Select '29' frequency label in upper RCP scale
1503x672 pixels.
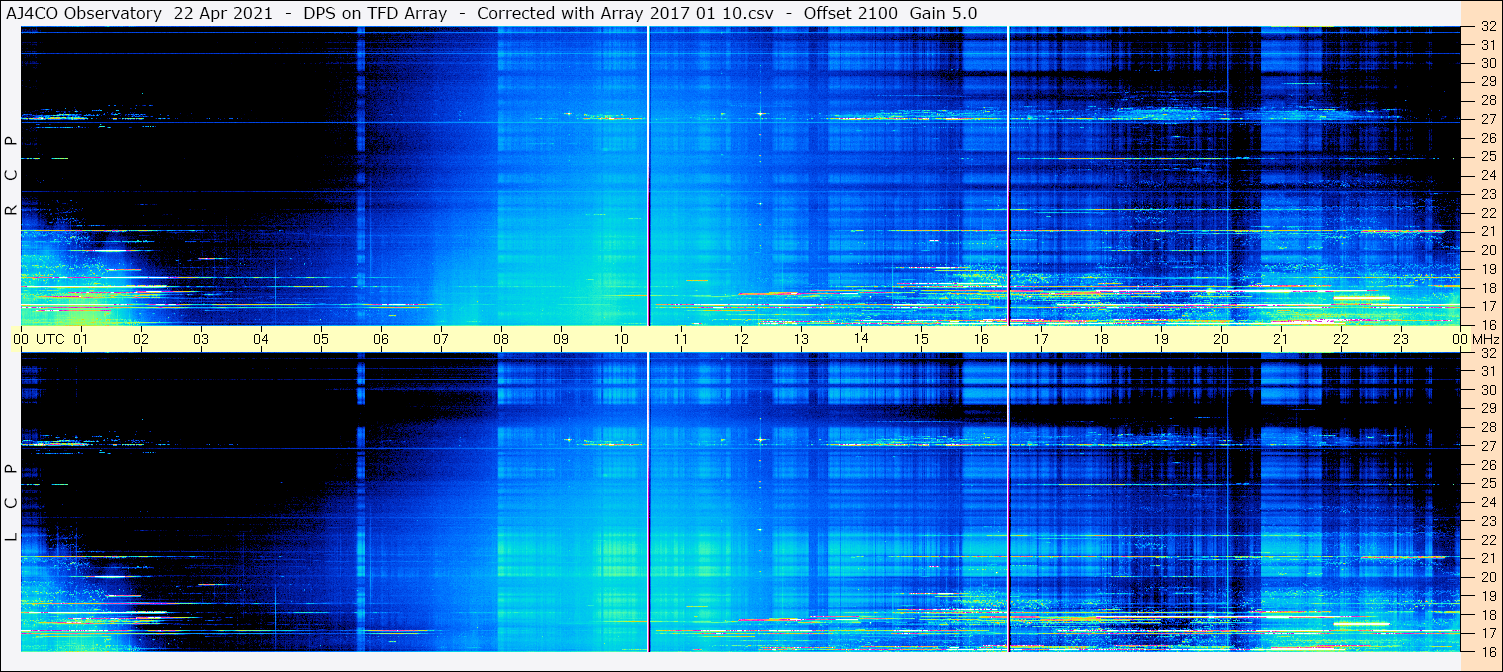coord(1487,82)
